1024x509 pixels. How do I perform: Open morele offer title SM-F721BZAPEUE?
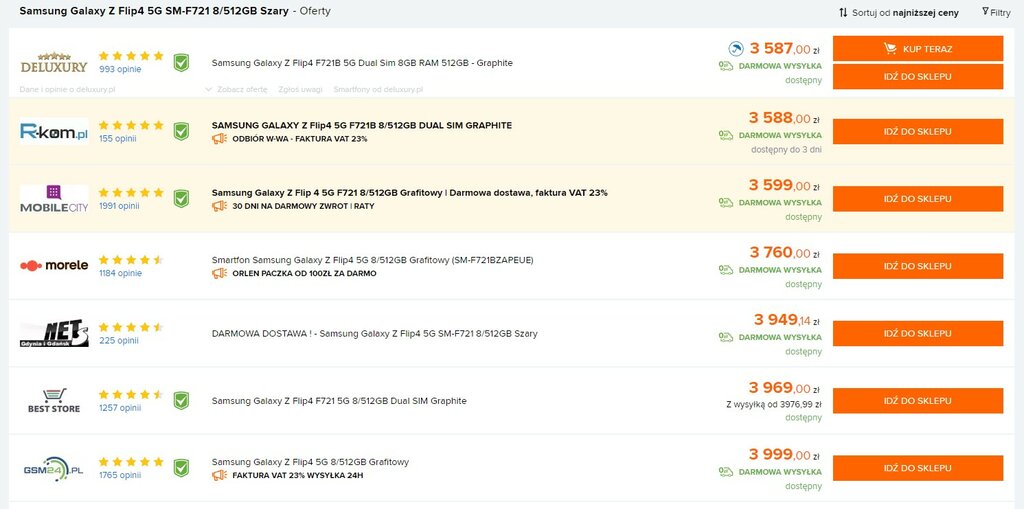tap(372, 260)
